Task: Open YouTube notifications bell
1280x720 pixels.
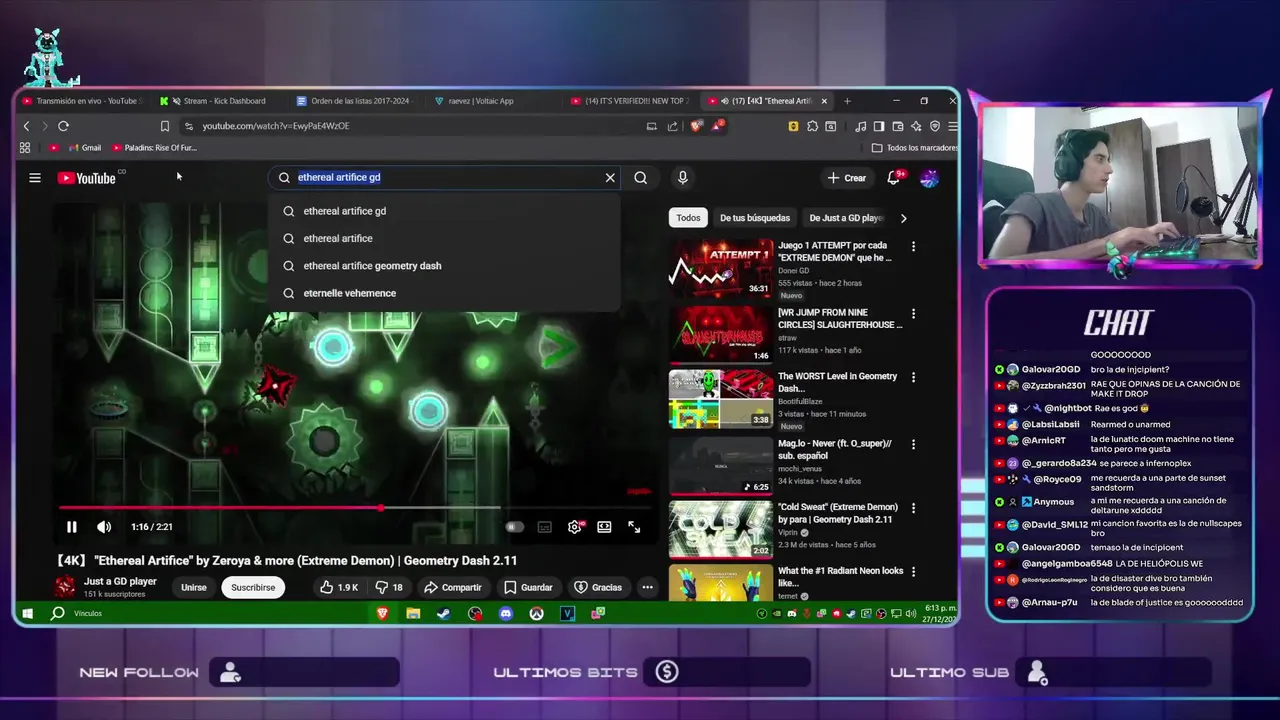Action: pos(896,178)
